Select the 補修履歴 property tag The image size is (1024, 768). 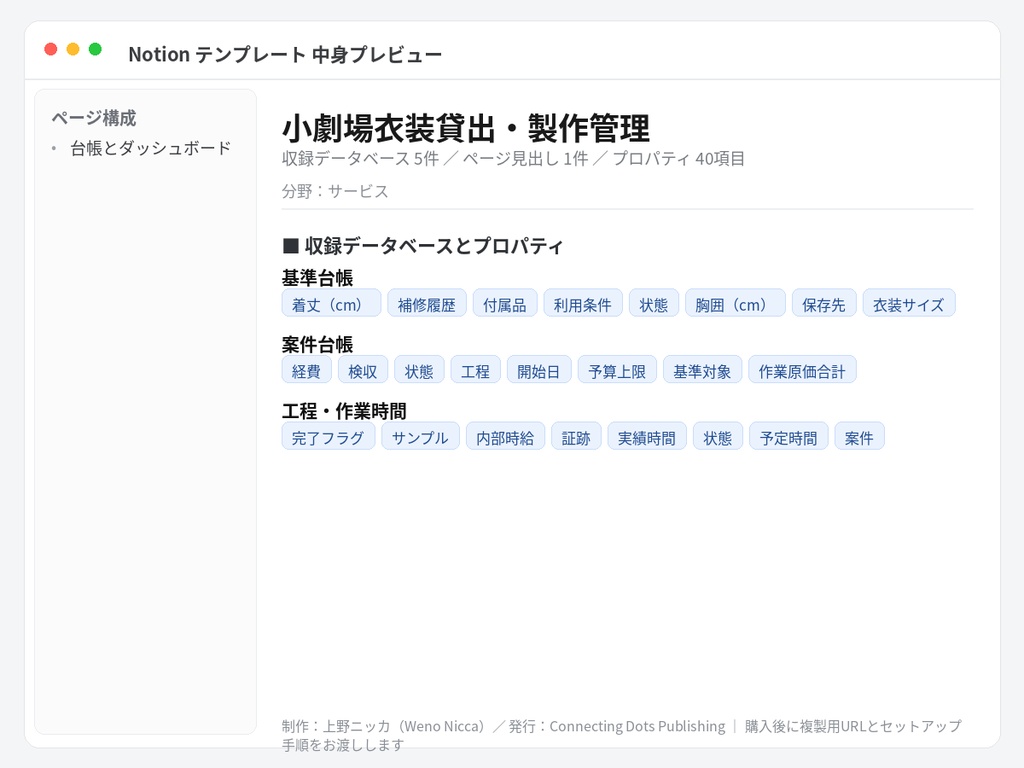(426, 303)
